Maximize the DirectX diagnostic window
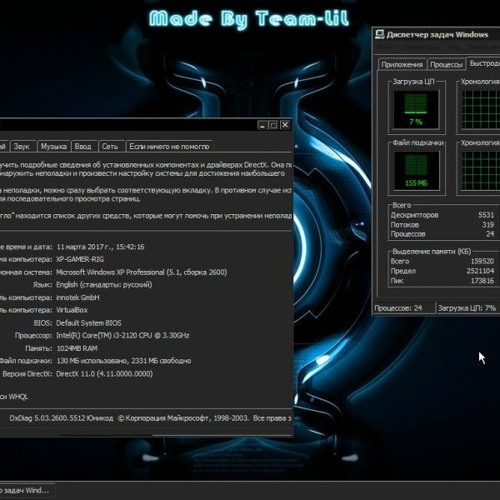 (x=274, y=125)
